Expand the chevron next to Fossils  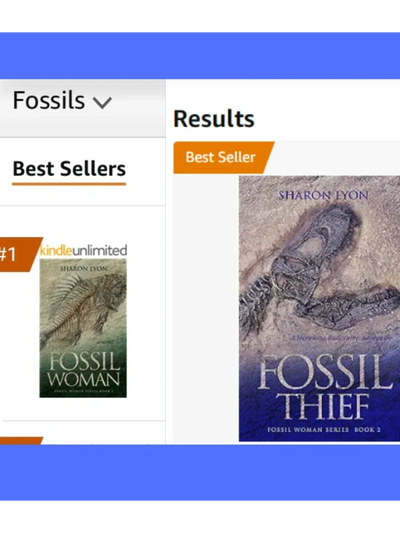coord(102,102)
